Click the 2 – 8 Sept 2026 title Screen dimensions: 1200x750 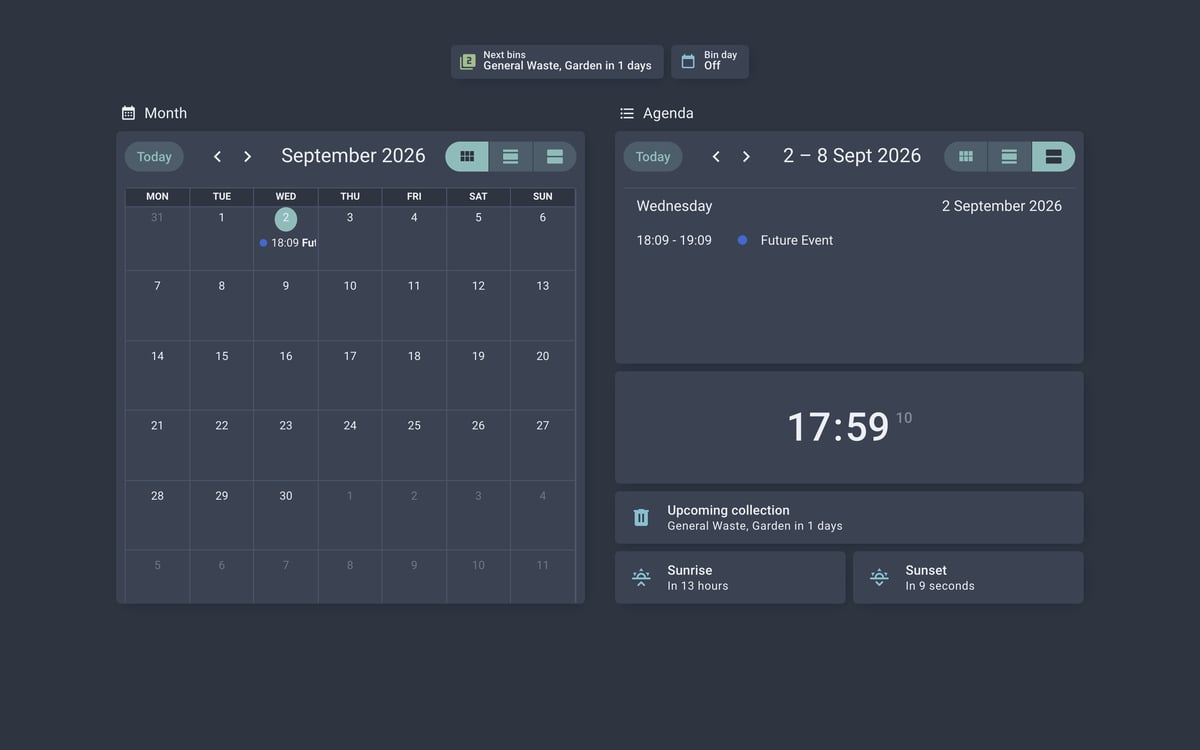(x=852, y=156)
